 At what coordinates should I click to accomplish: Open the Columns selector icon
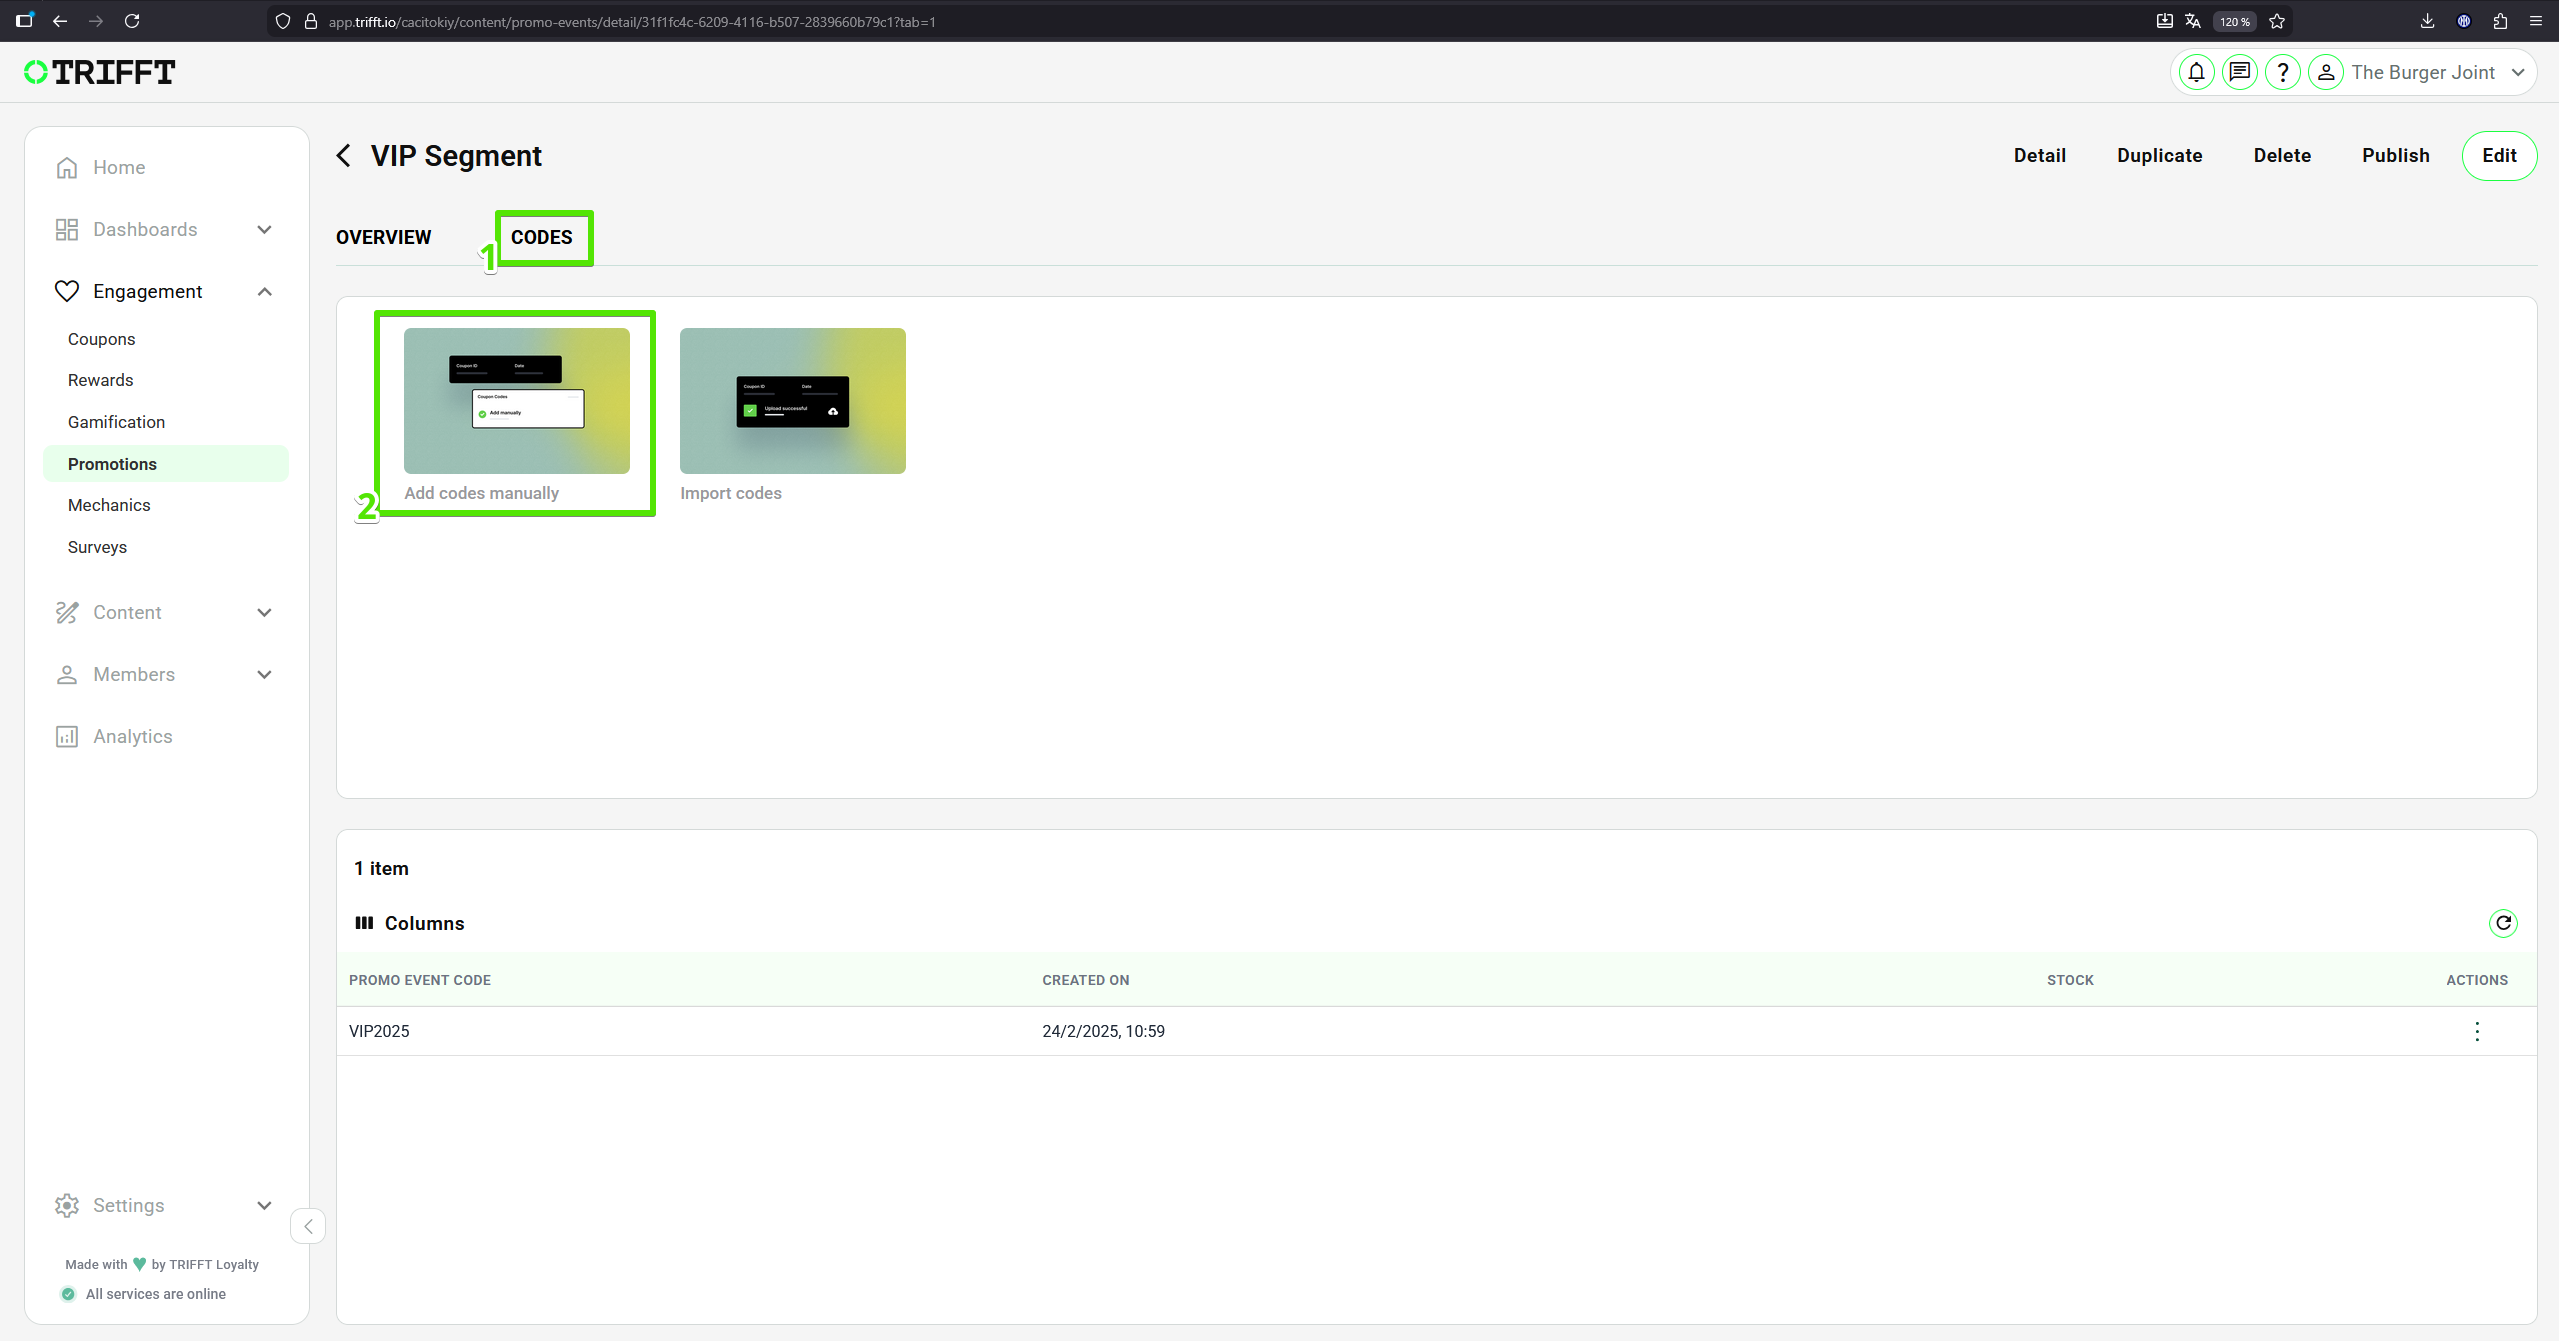click(365, 923)
